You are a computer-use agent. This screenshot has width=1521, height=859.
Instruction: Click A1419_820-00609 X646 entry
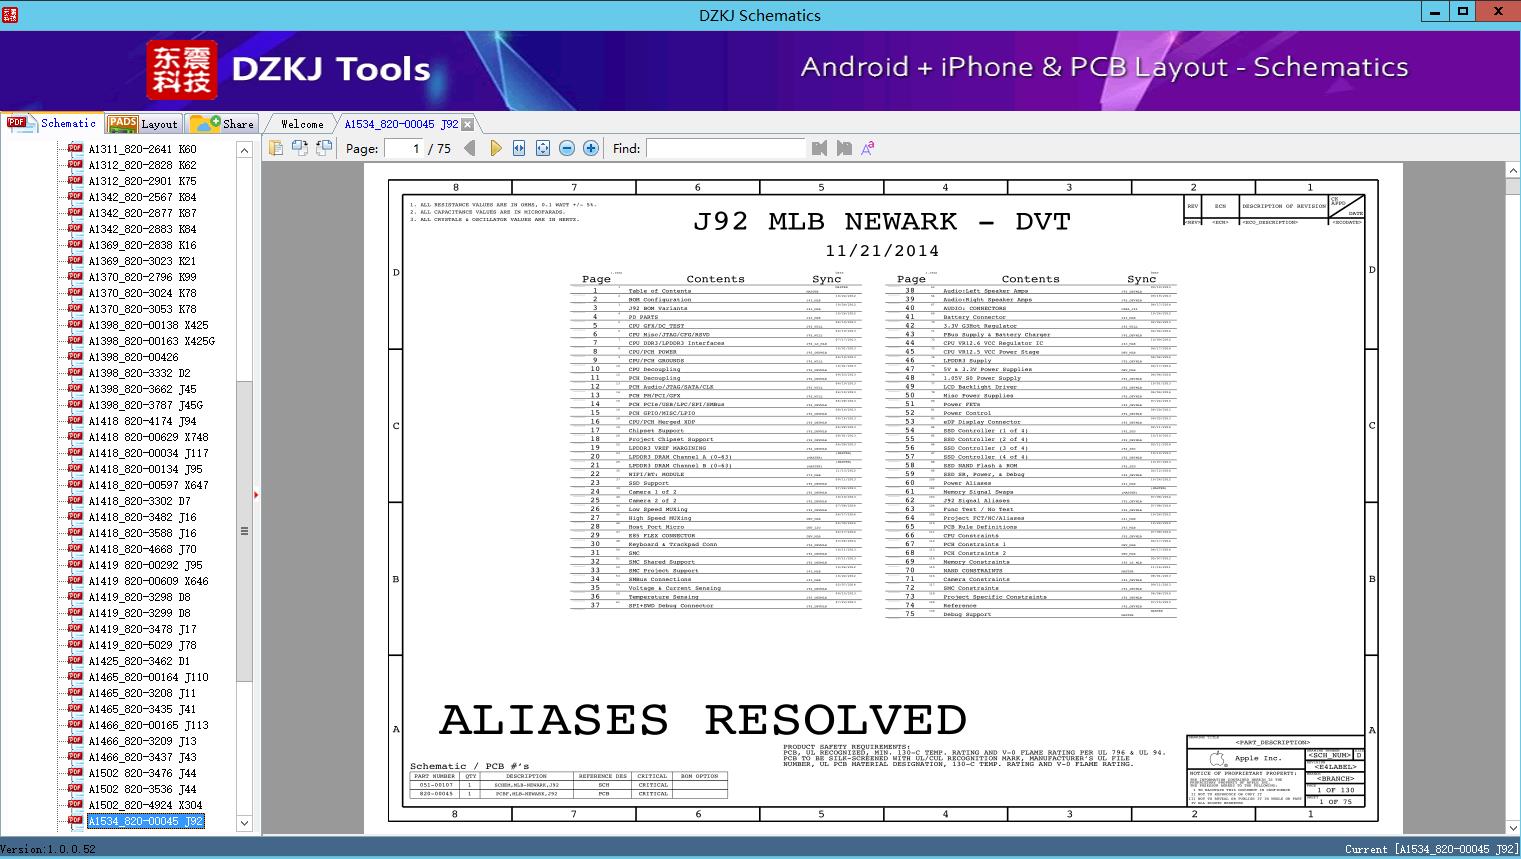pyautogui.click(x=148, y=581)
